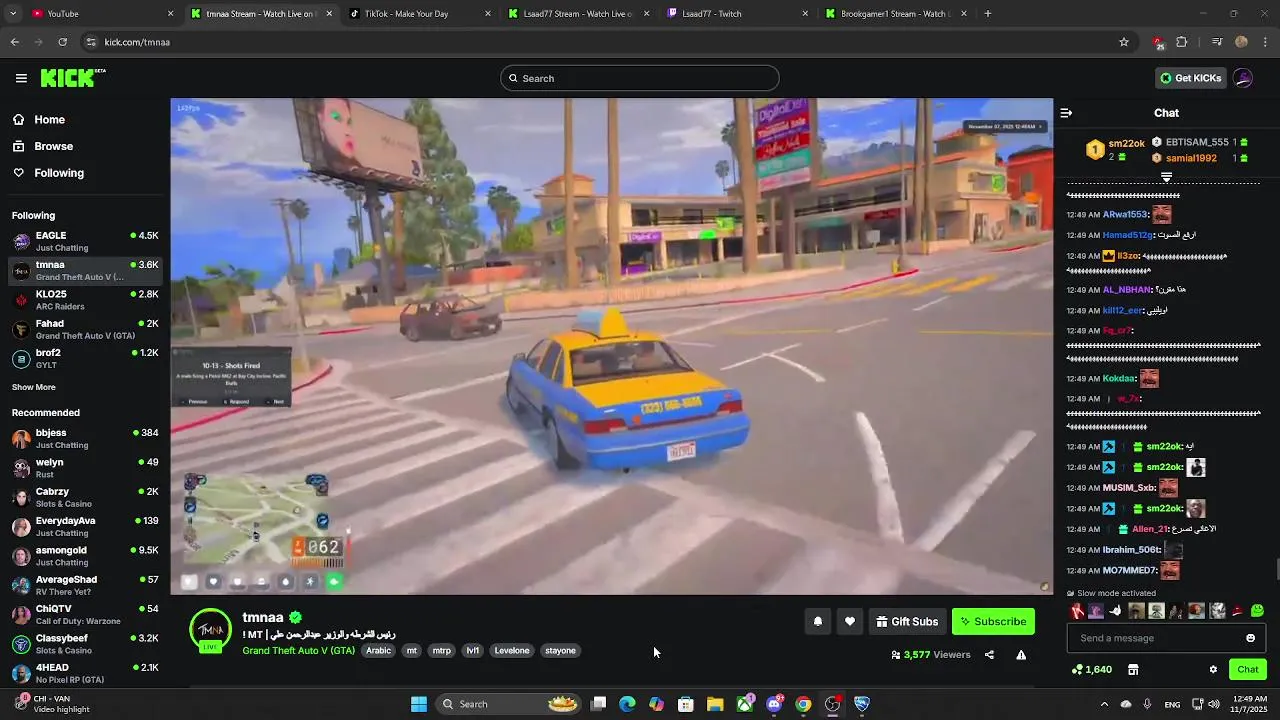1280x720 pixels.
Task: Open the chat shop icon
Action: [1133, 669]
